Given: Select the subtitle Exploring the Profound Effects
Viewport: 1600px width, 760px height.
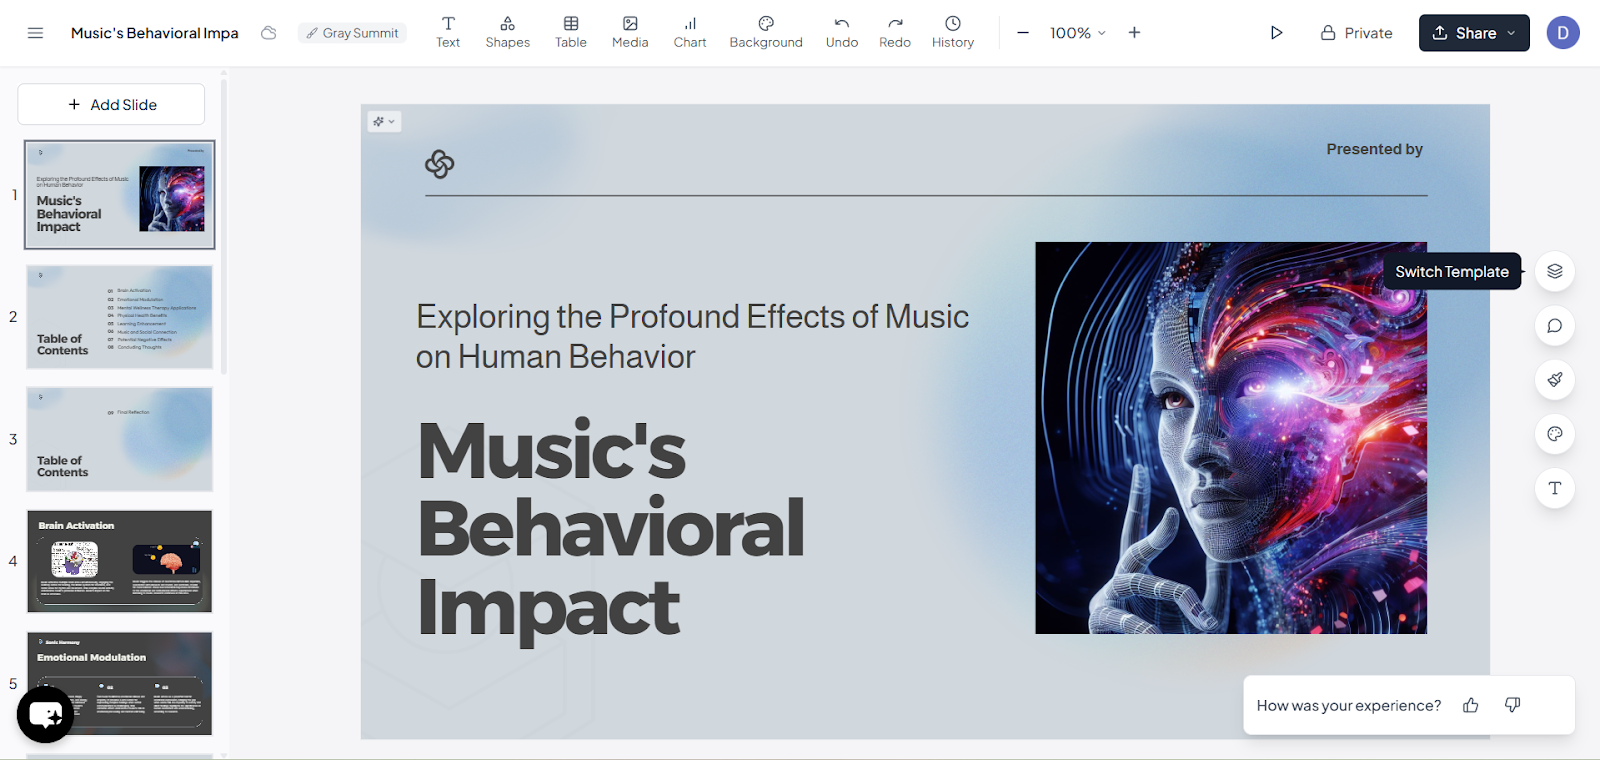Looking at the screenshot, I should click(692, 336).
